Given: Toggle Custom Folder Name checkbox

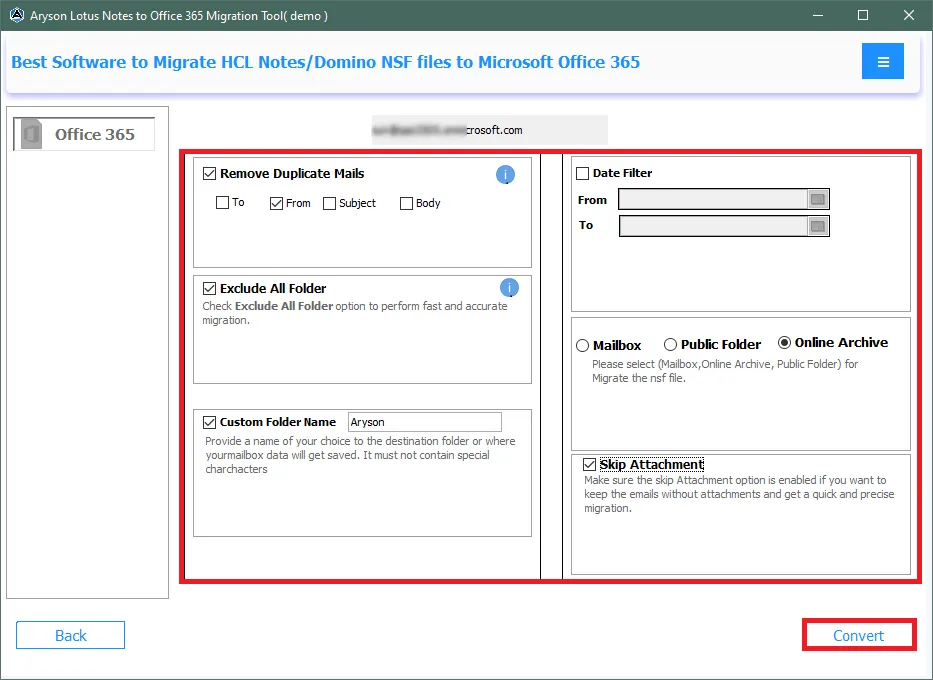Looking at the screenshot, I should tap(209, 422).
